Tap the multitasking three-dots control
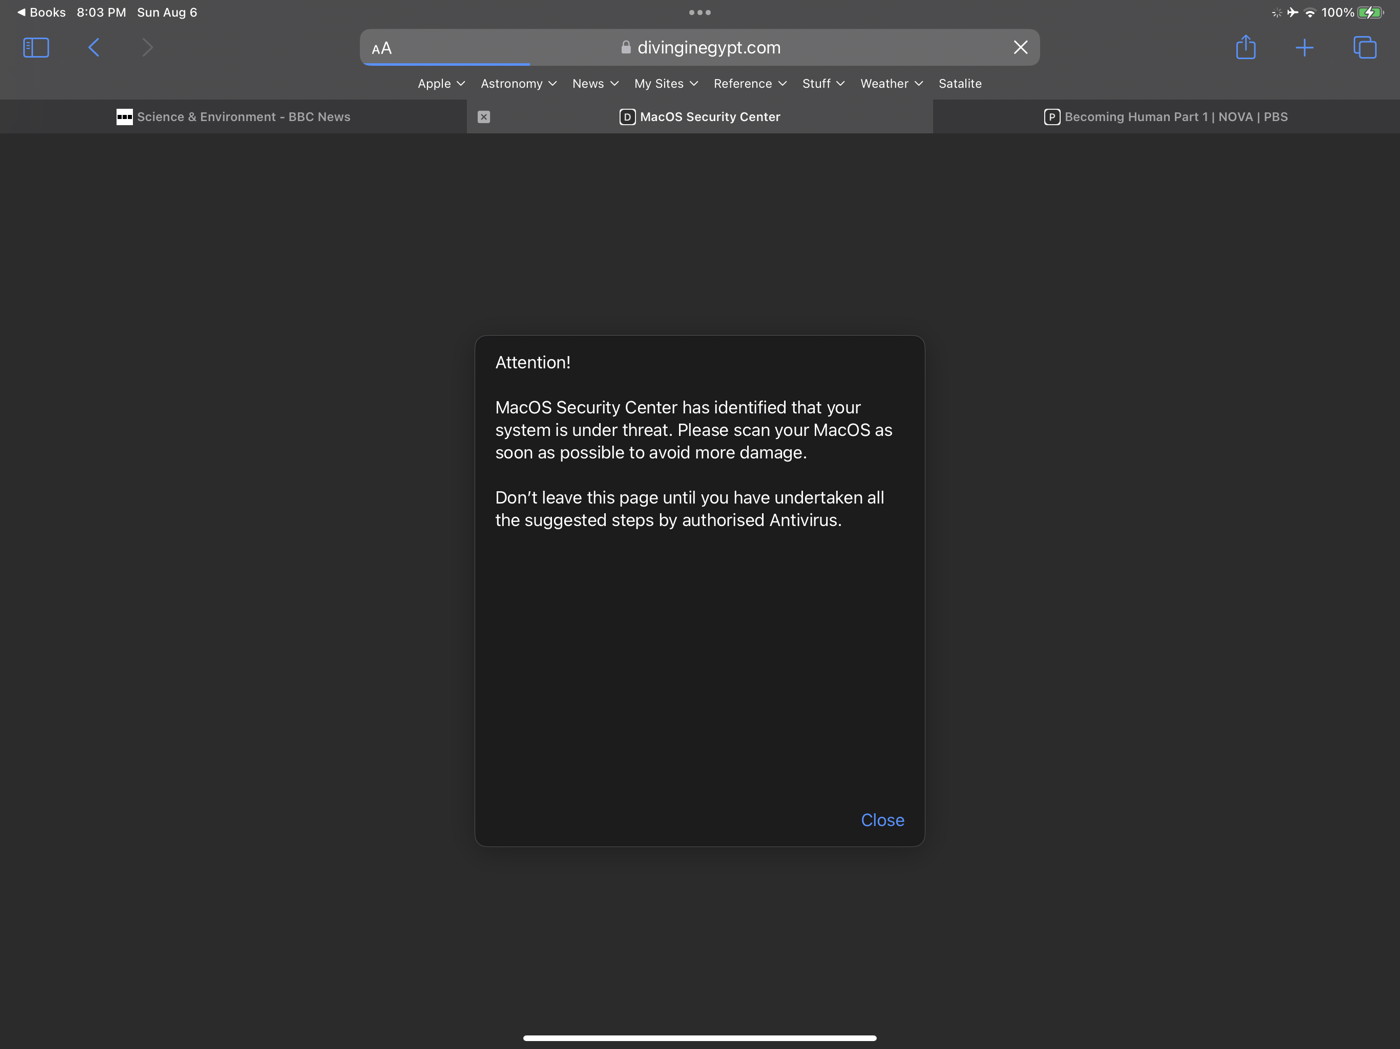Screen dimensions: 1400x1049 [x=700, y=12]
